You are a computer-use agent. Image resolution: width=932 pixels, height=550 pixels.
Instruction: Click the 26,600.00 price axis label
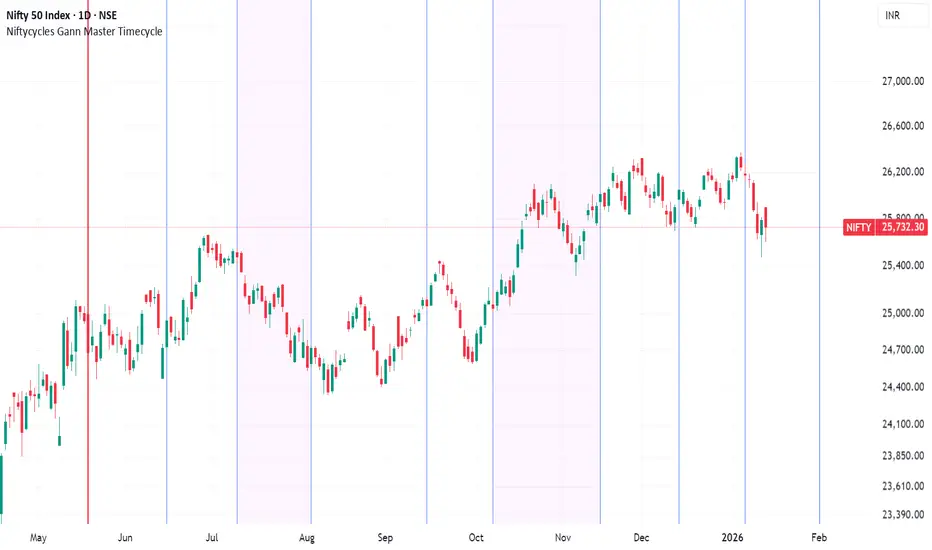pos(903,125)
